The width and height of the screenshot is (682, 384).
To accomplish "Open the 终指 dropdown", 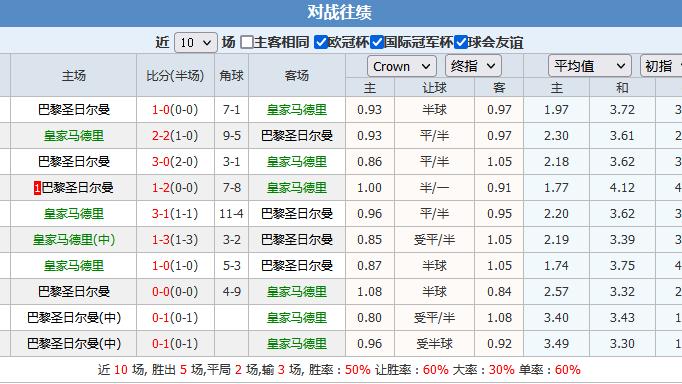I will click(473, 66).
